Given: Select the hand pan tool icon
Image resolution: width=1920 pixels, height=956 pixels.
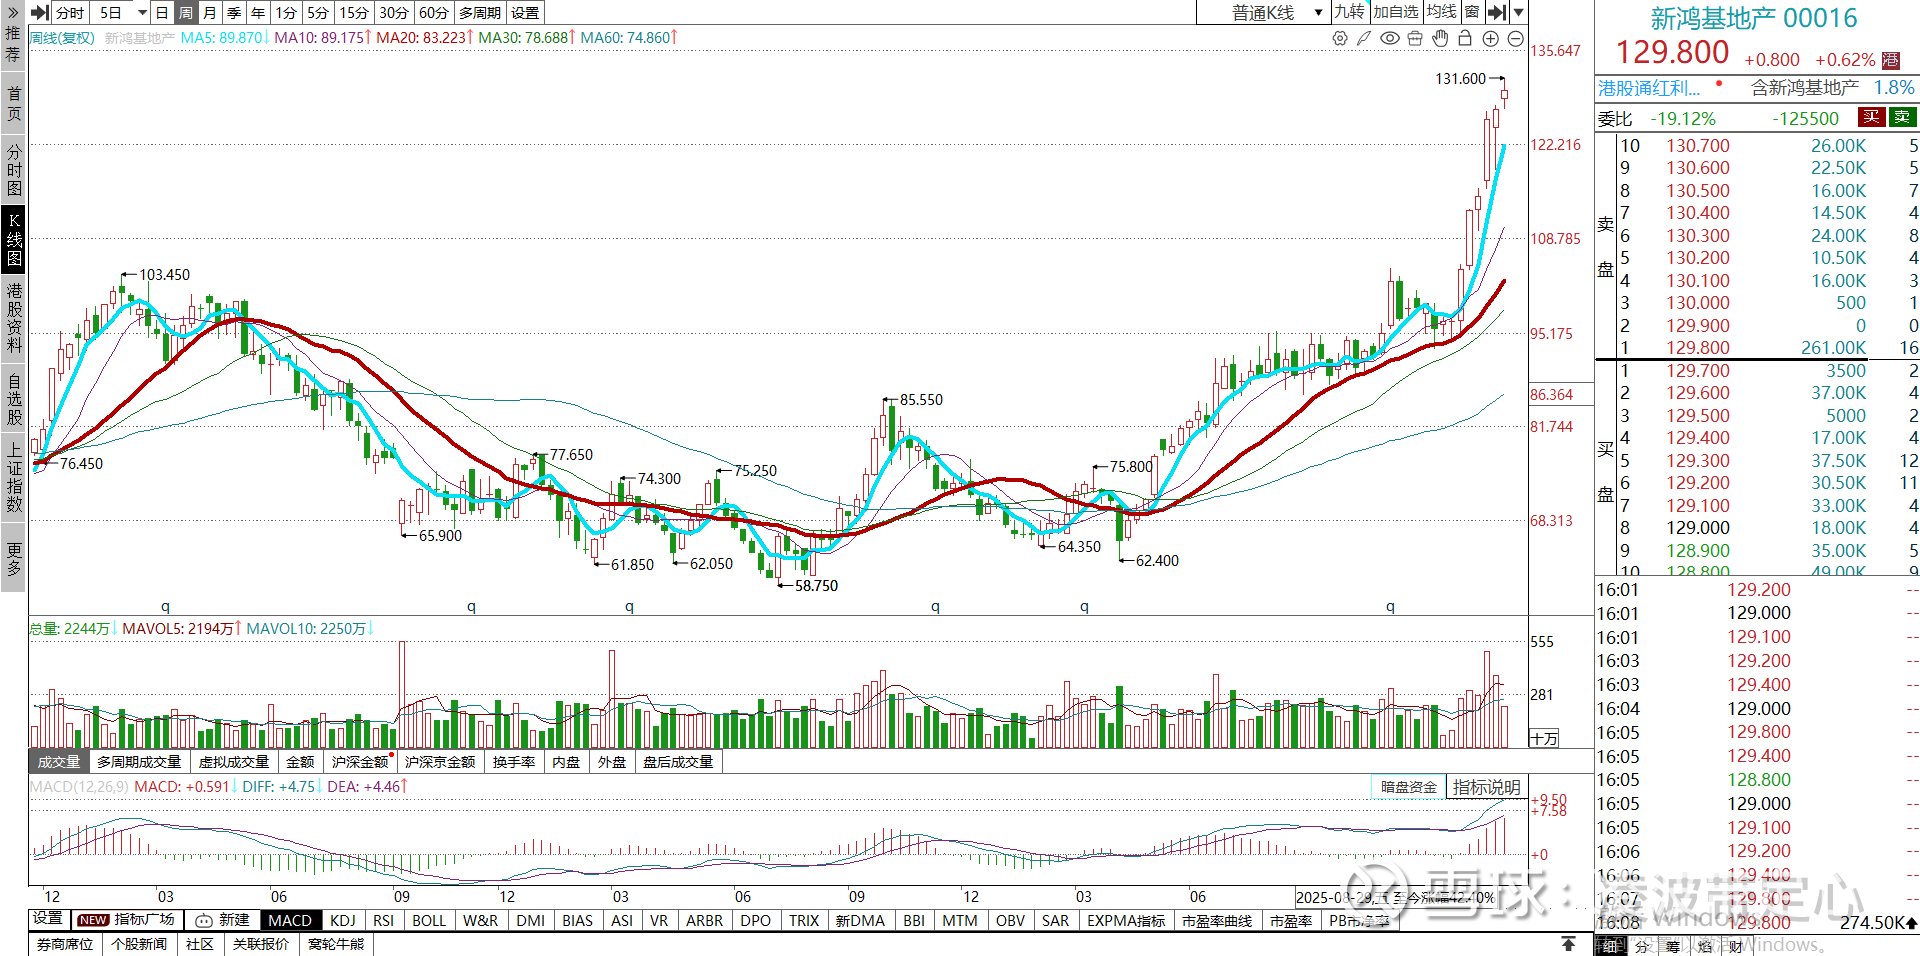Looking at the screenshot, I should coord(1440,38).
